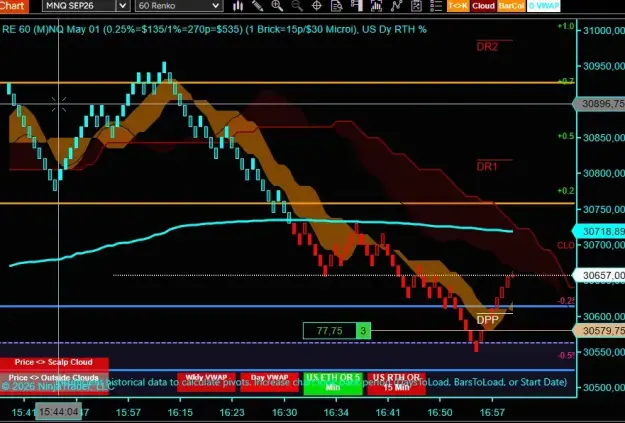
Task: Click the 15:57 time axis label
Action: click(x=128, y=412)
